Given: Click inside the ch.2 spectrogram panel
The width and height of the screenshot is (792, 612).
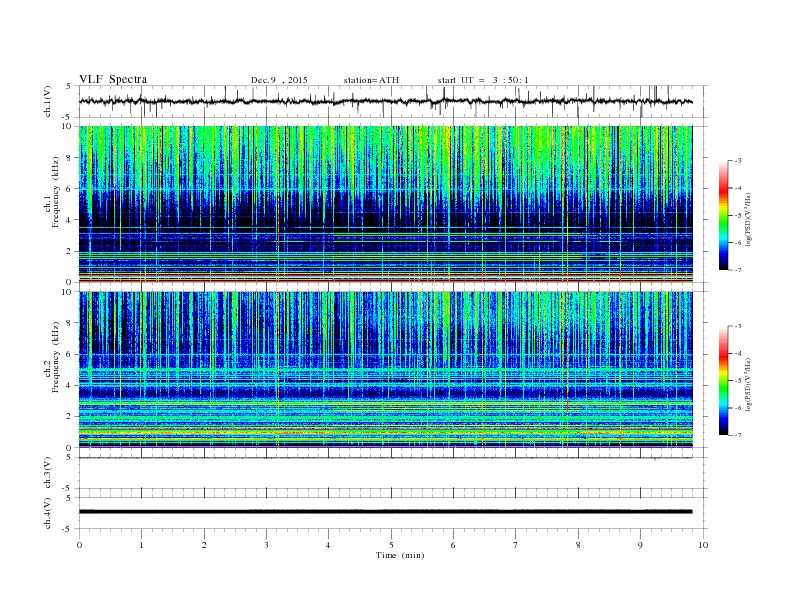Looking at the screenshot, I should point(385,370).
